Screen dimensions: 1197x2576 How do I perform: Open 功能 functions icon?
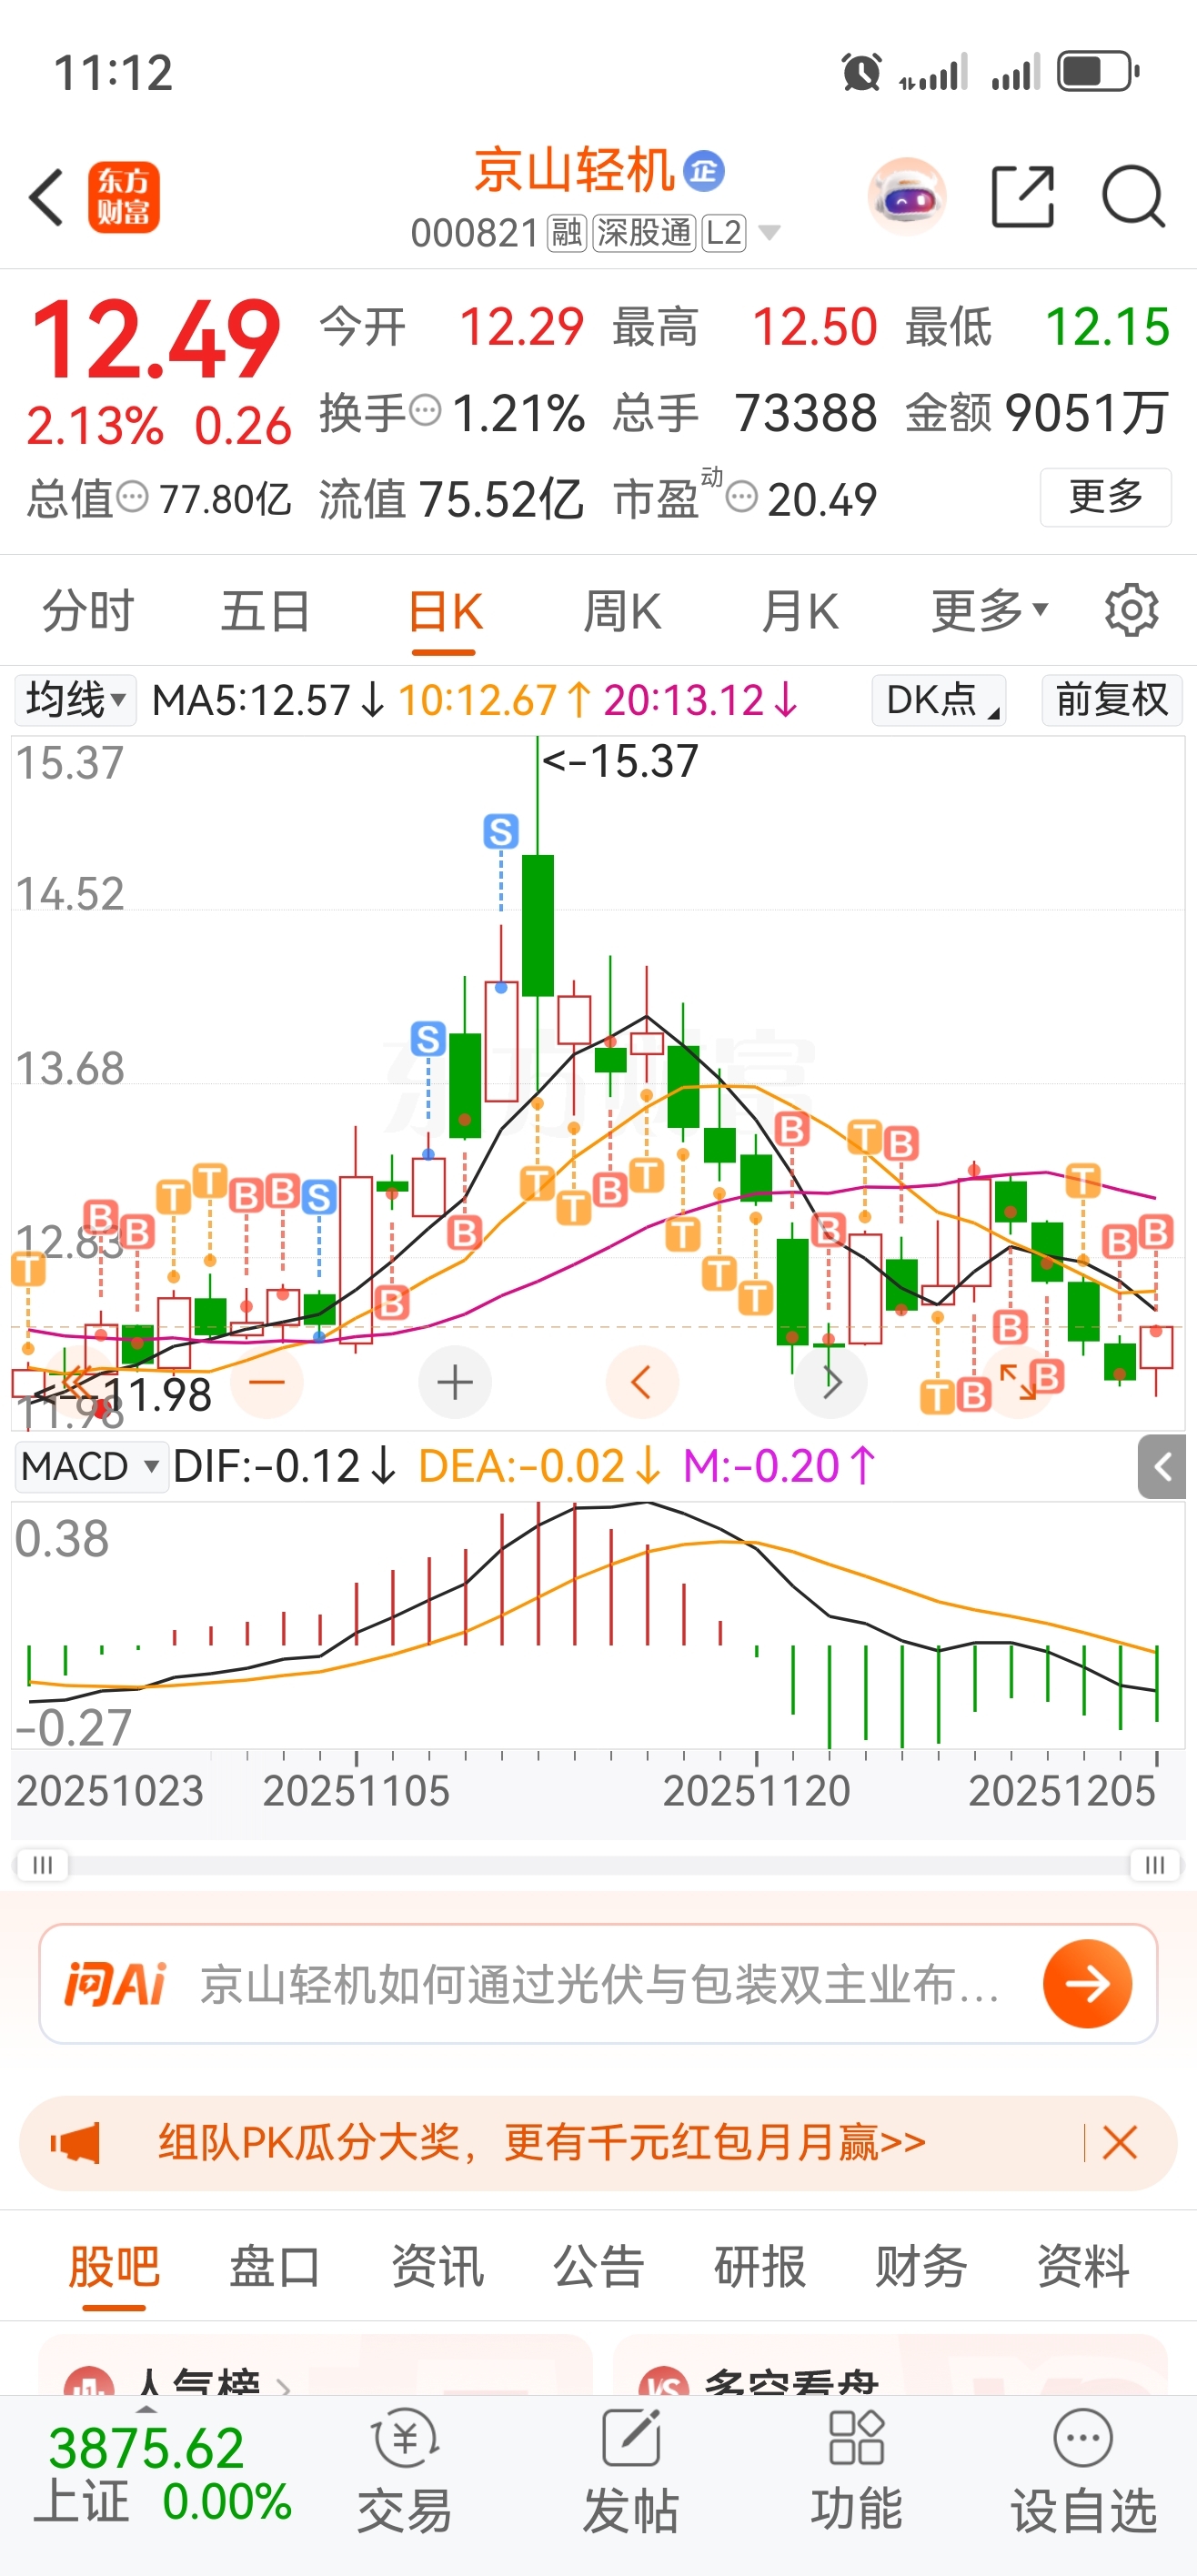(x=857, y=2469)
